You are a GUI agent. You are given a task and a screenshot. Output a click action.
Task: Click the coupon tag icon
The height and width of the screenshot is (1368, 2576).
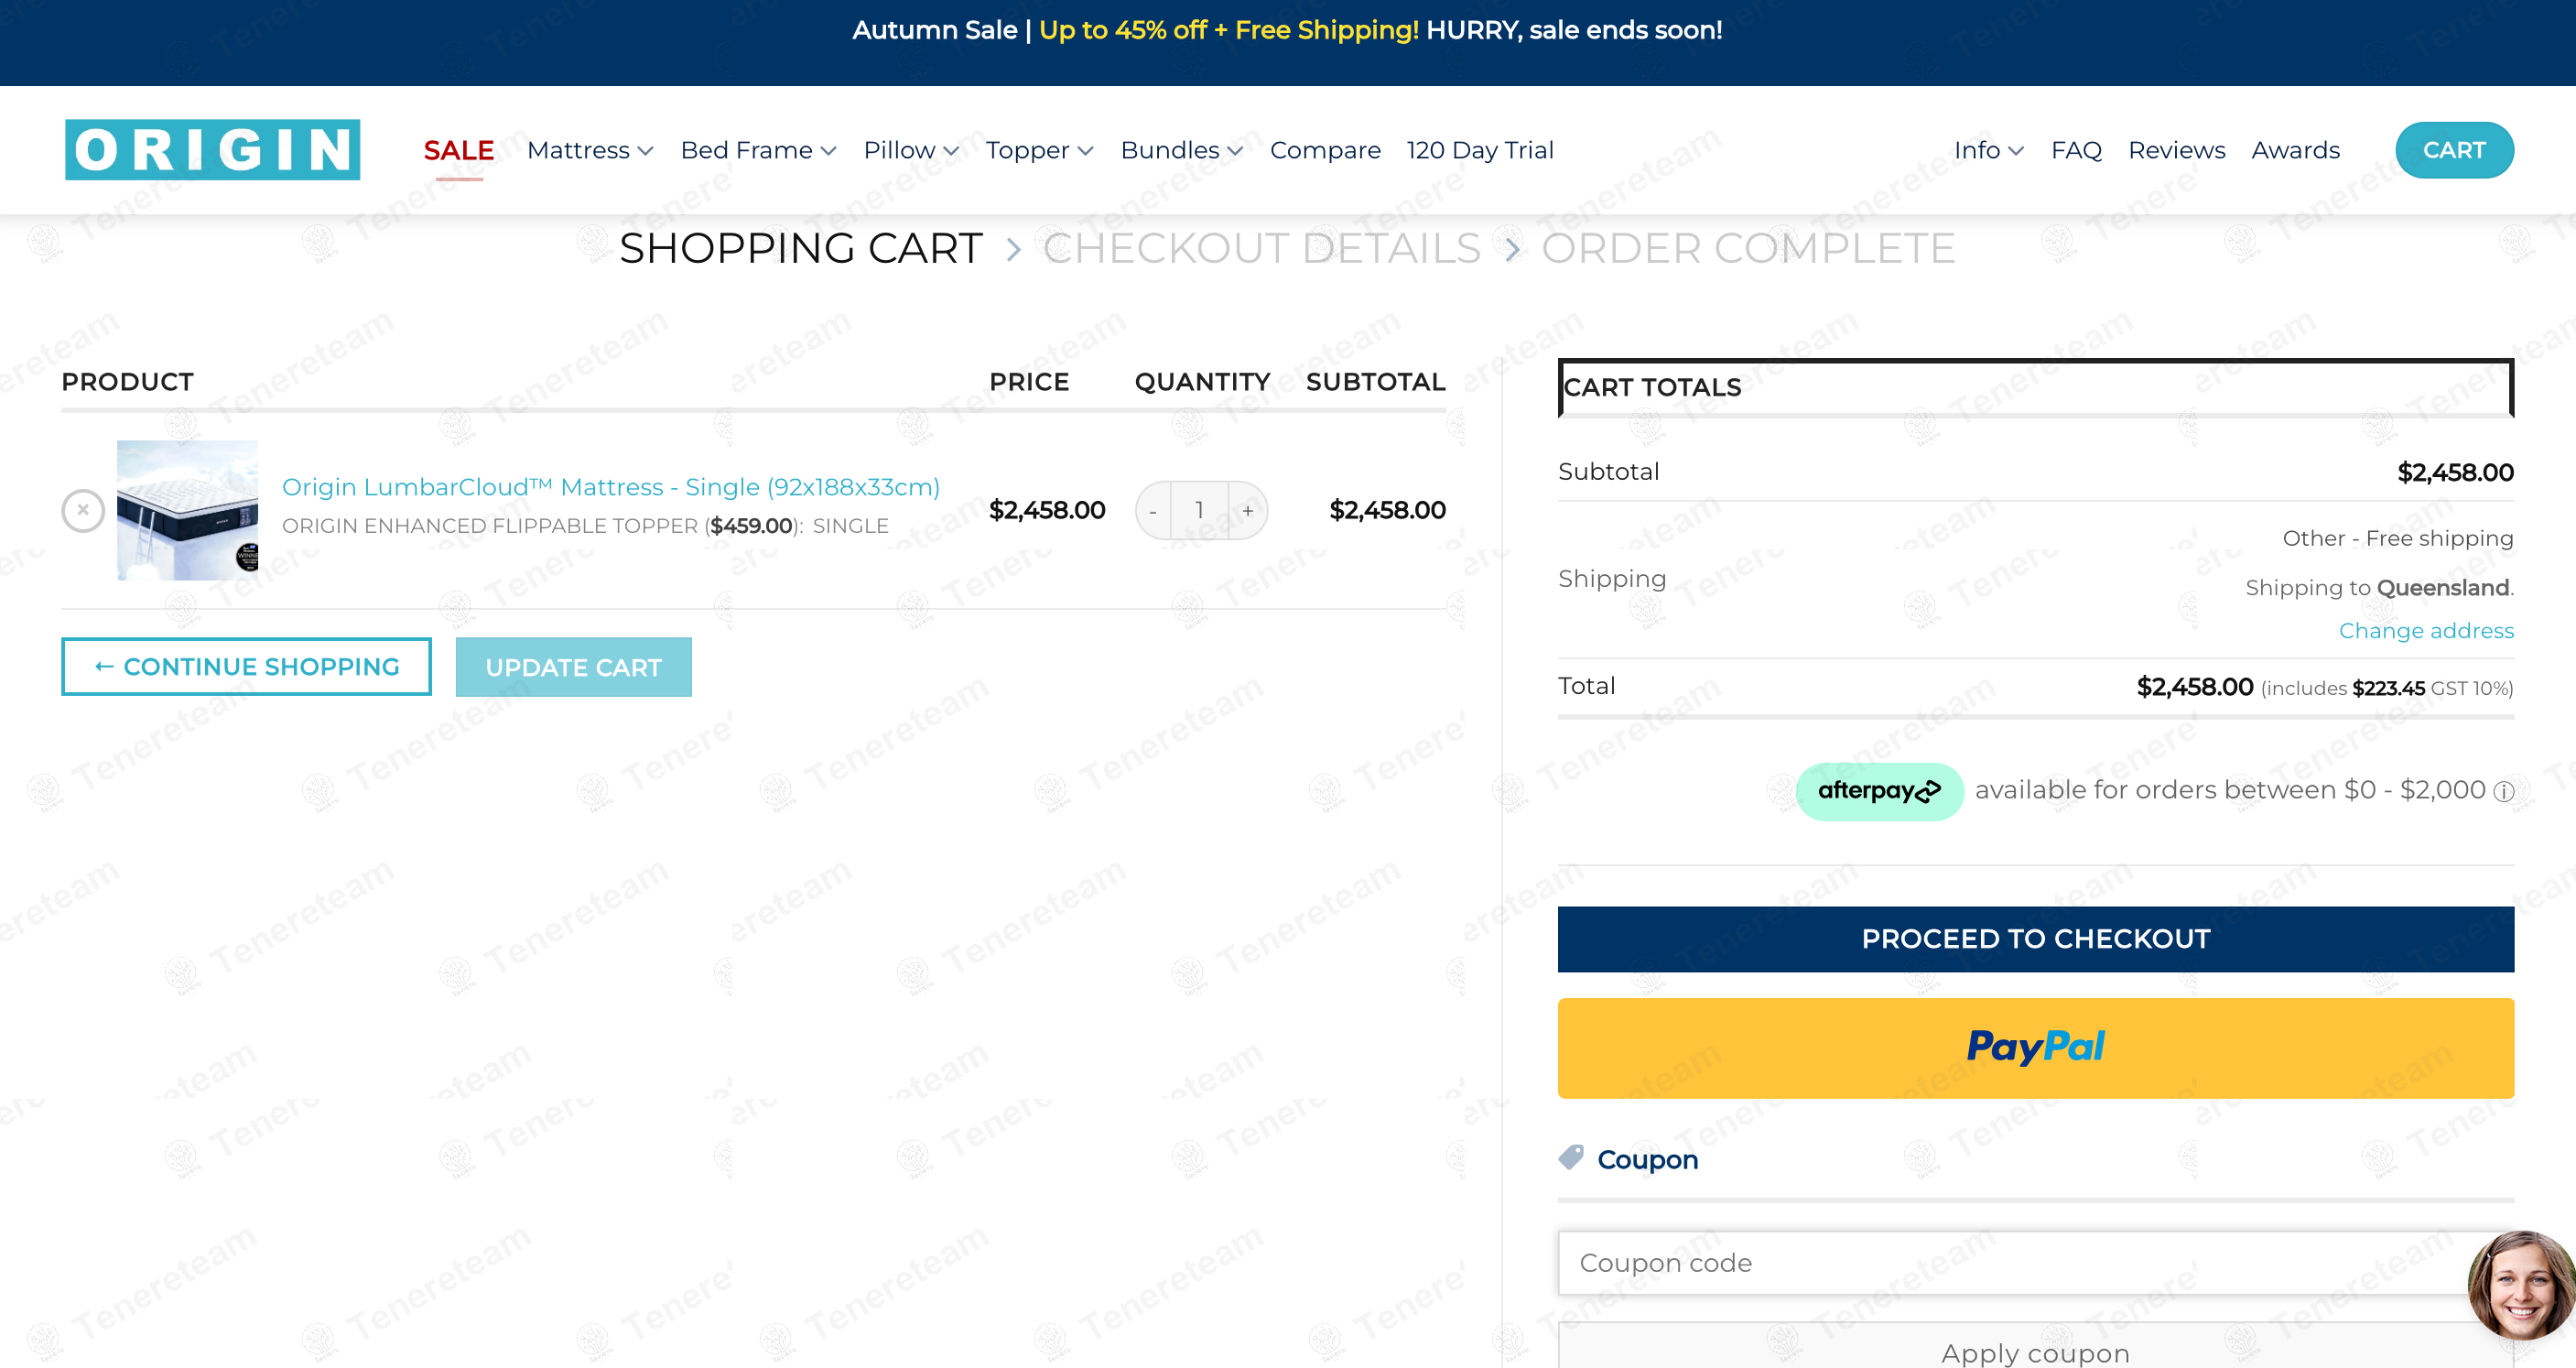click(x=1571, y=1158)
